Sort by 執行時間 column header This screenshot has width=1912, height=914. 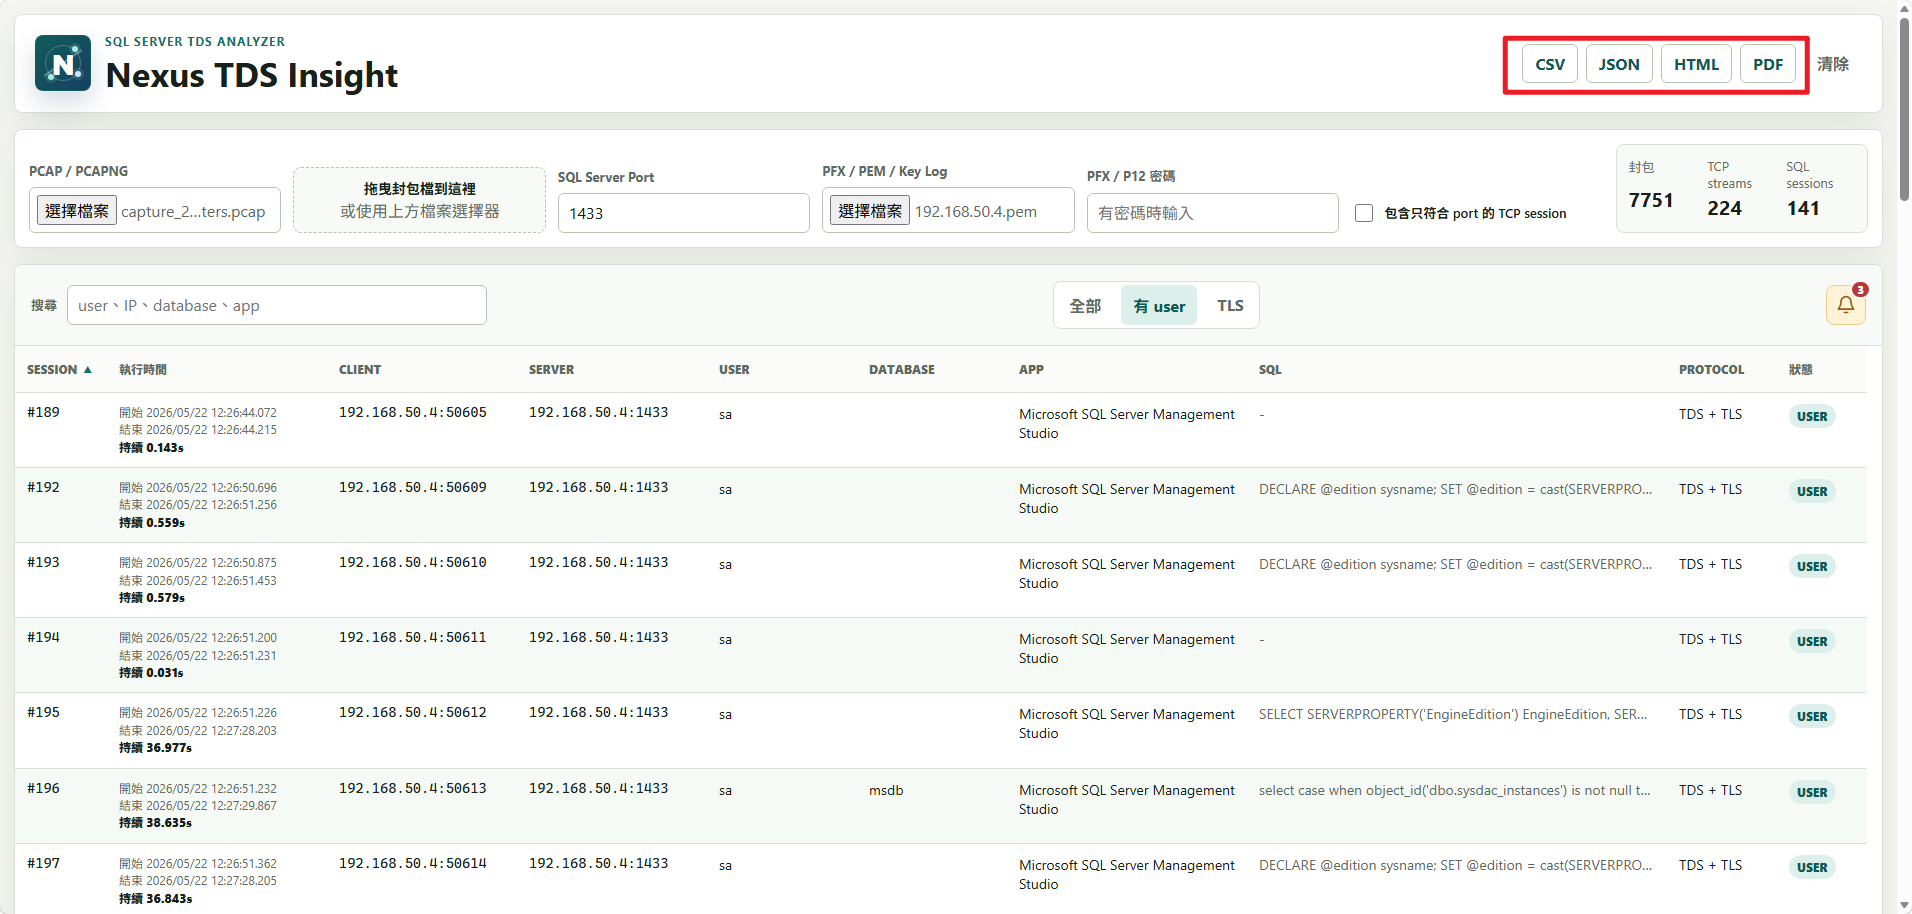coord(143,370)
